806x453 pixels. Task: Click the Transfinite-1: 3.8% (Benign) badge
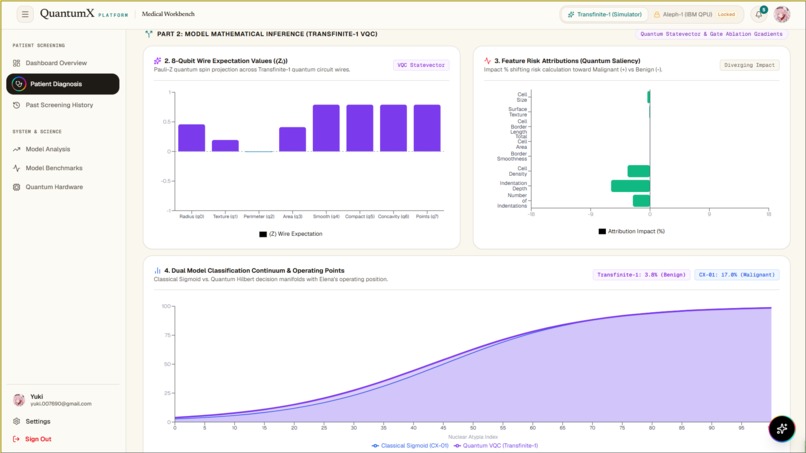[641, 275]
